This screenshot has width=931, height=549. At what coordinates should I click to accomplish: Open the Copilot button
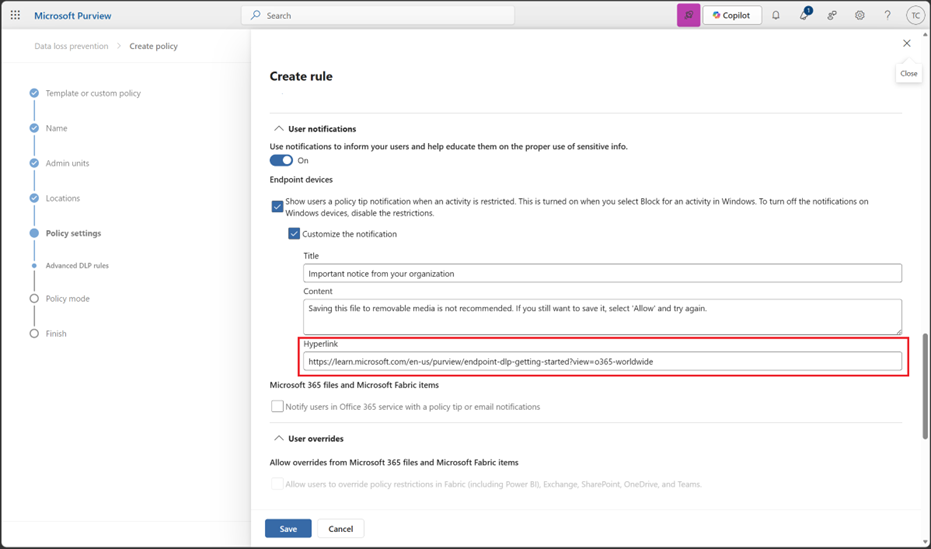(732, 15)
